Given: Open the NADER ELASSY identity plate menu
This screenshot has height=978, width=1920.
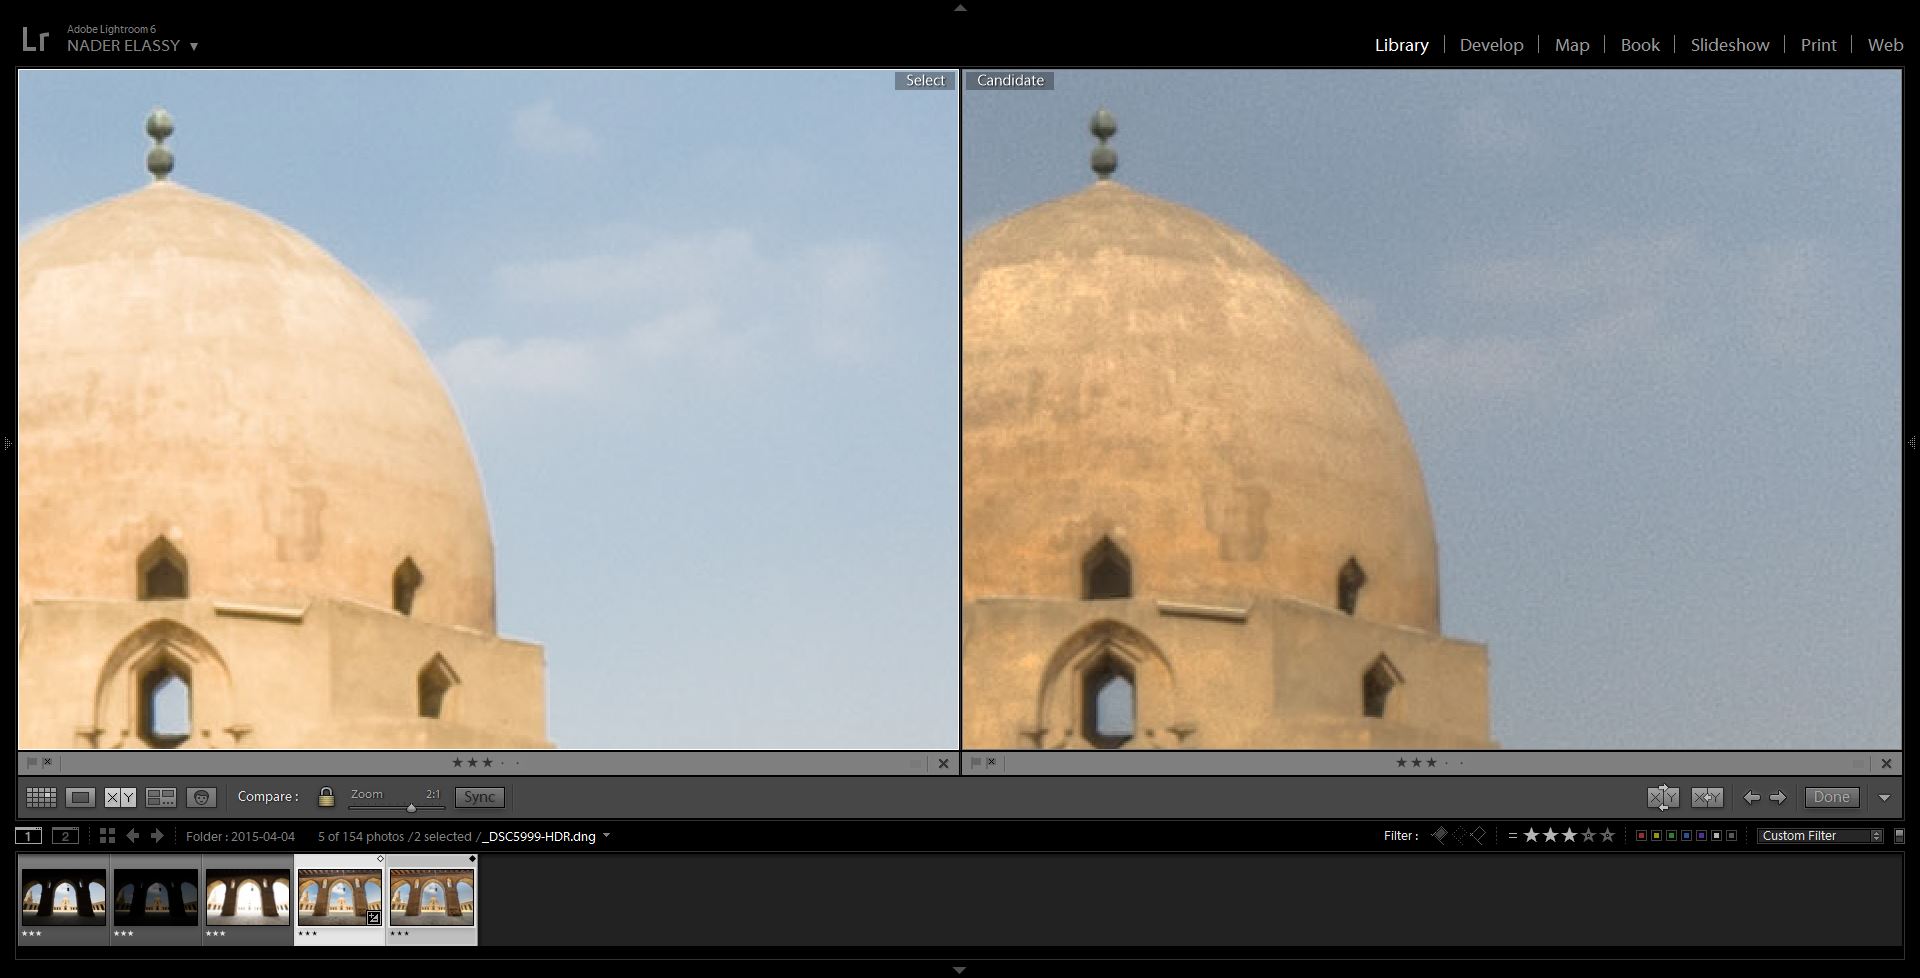Looking at the screenshot, I should (133, 46).
